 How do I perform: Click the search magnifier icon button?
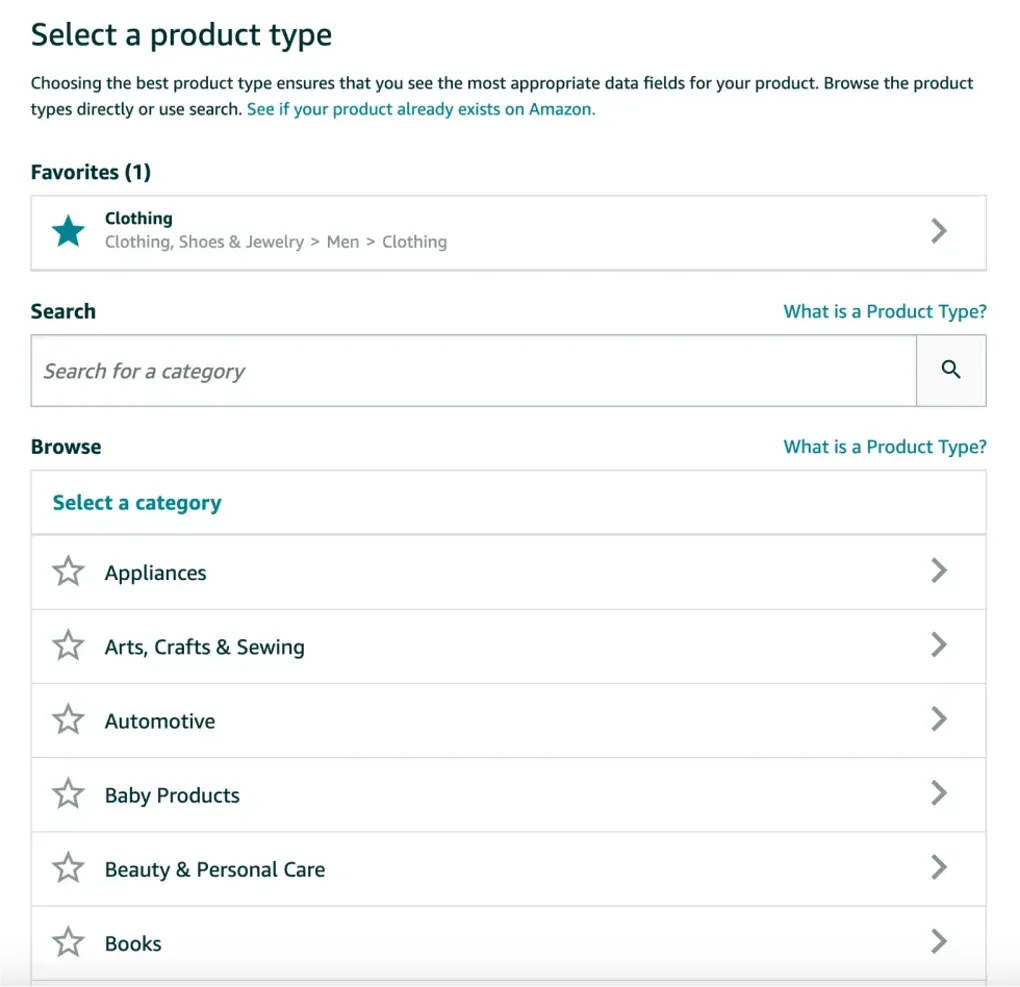point(951,370)
